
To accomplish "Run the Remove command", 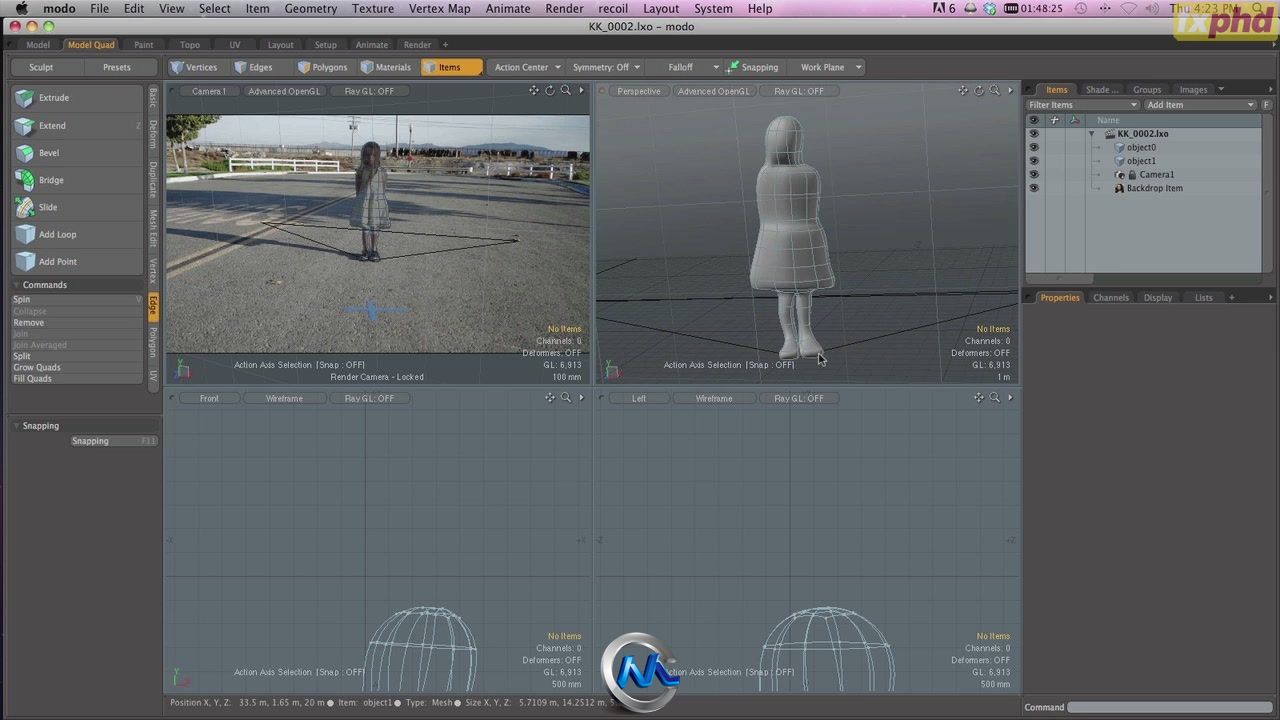I will 77,323.
